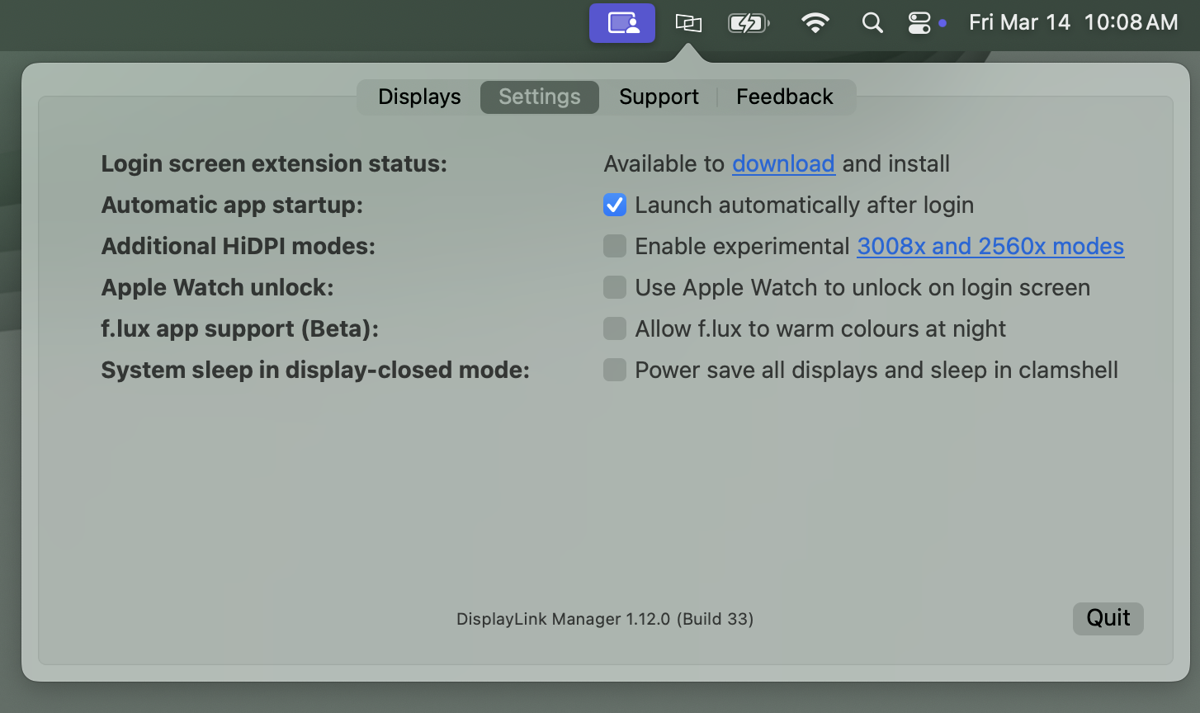Click the date and time in menu bar

1075,22
